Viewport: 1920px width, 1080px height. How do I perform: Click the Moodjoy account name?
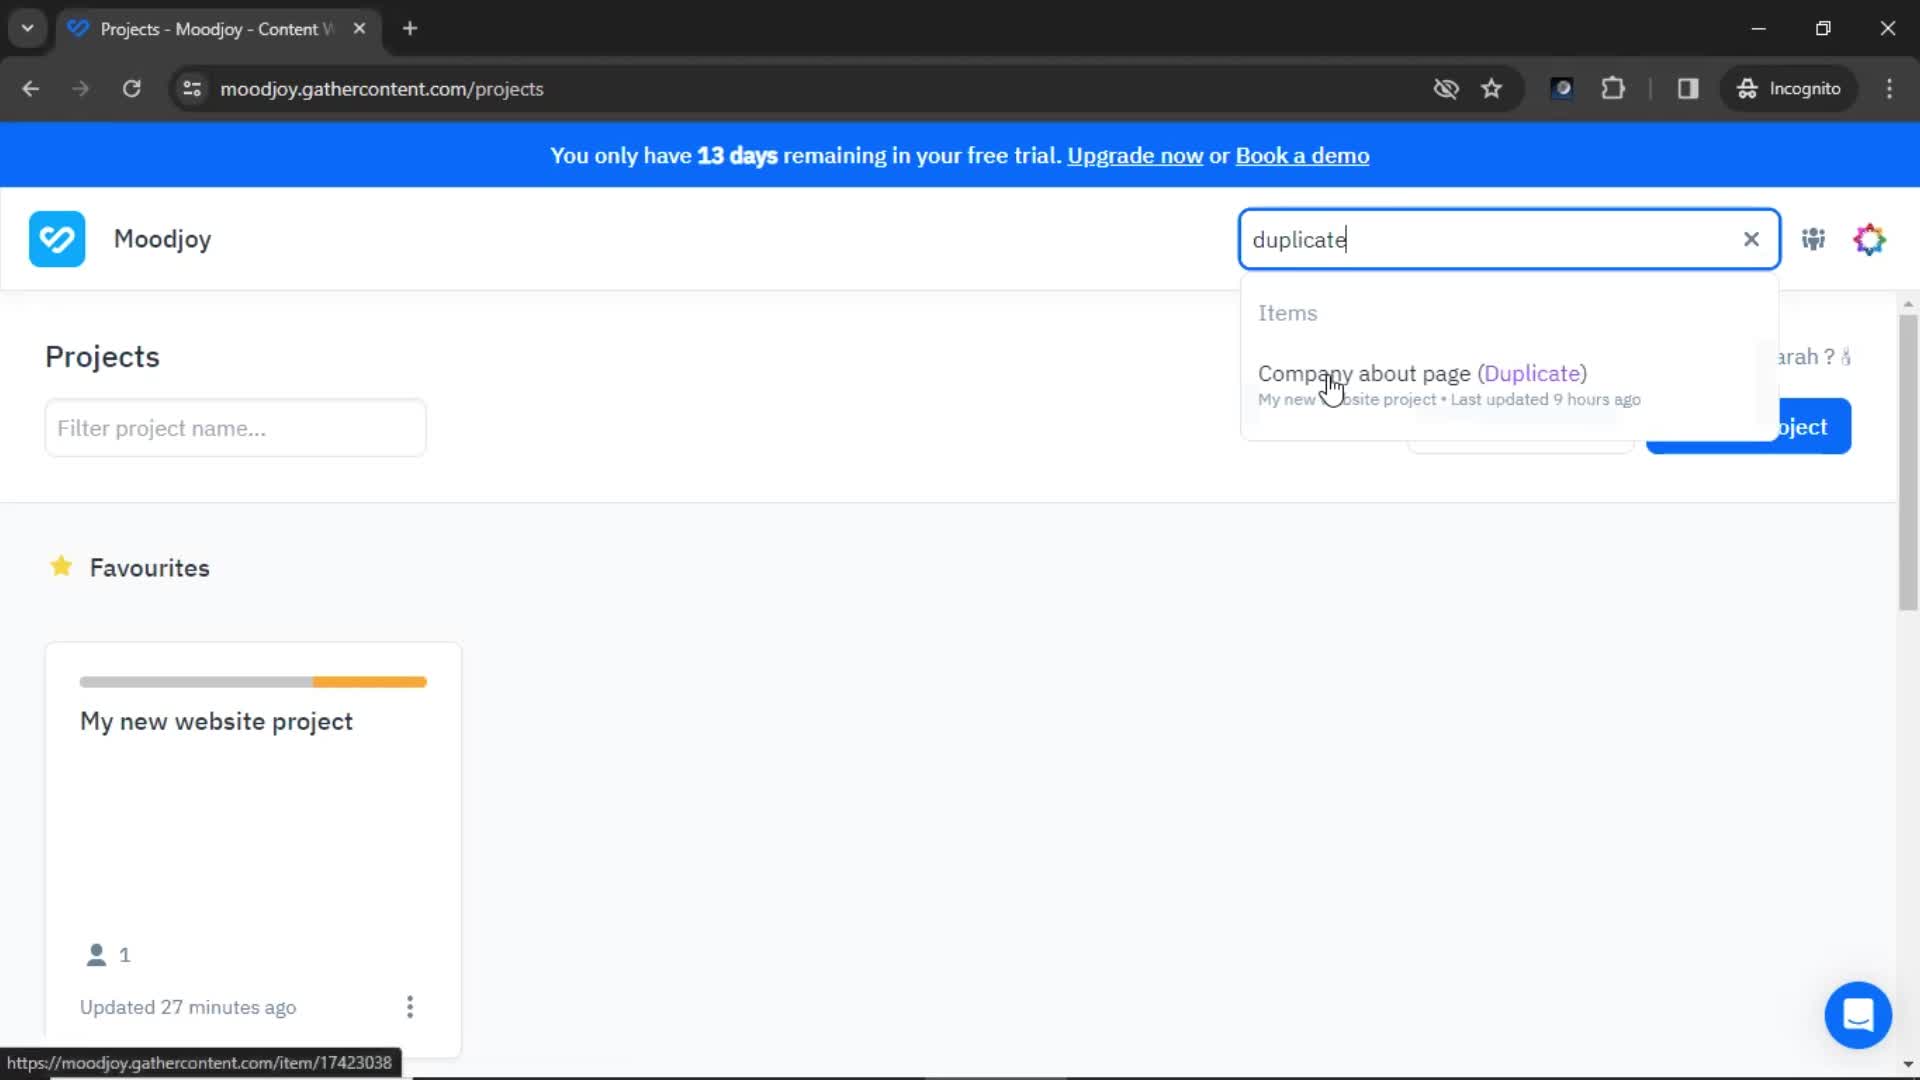[x=162, y=239]
